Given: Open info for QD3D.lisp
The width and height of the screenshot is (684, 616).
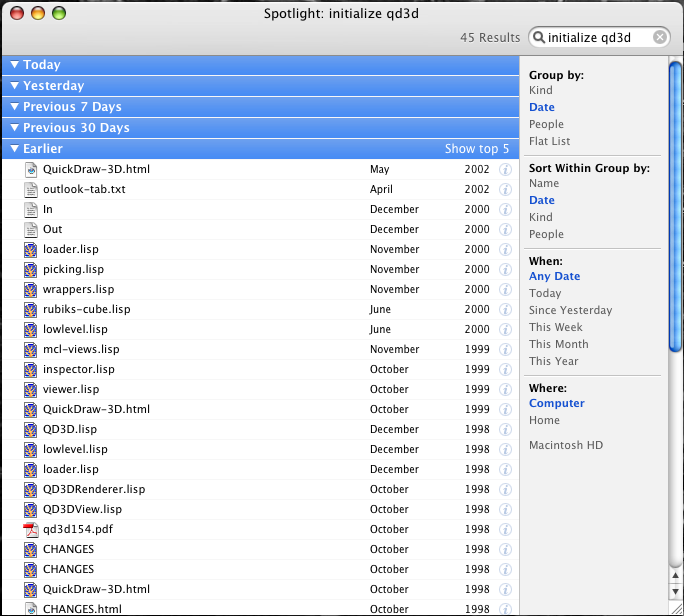Looking at the screenshot, I should click(x=505, y=430).
